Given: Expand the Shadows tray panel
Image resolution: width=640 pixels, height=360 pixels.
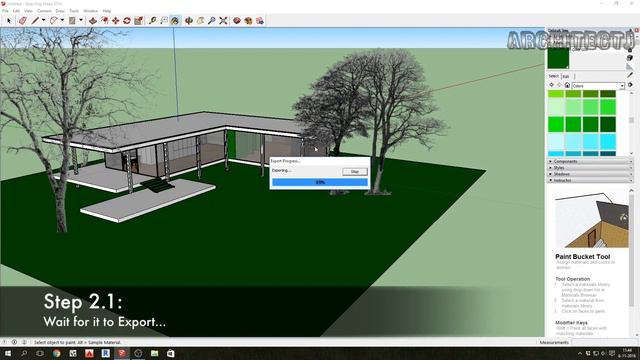Looking at the screenshot, I should coord(590,174).
